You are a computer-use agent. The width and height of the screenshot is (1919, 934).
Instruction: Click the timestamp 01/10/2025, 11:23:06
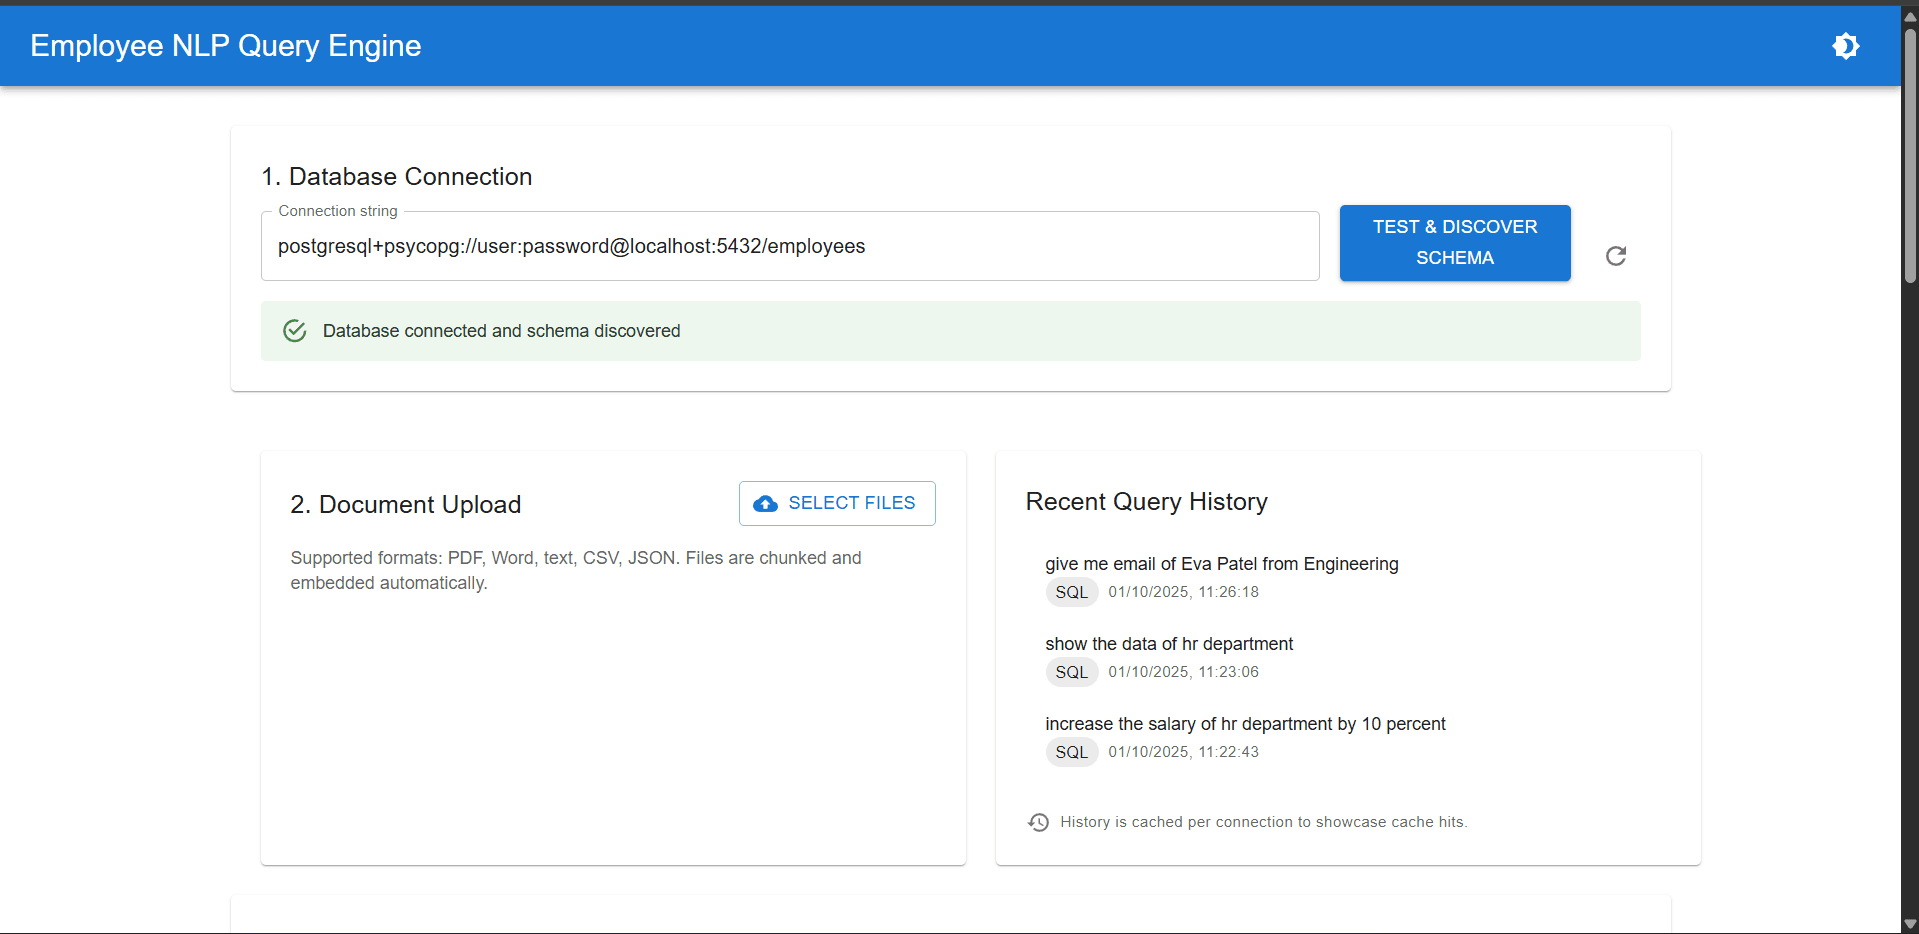coord(1183,672)
